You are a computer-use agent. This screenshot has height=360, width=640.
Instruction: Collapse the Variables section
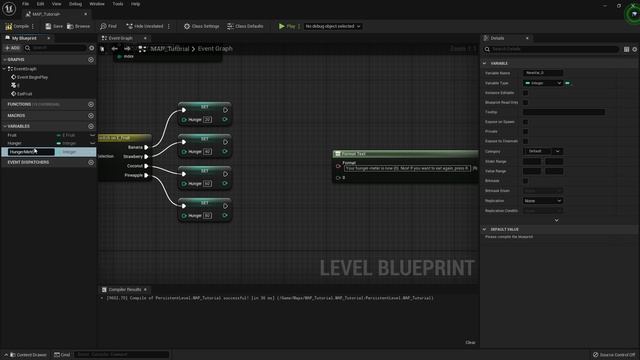pyautogui.click(x=5, y=126)
